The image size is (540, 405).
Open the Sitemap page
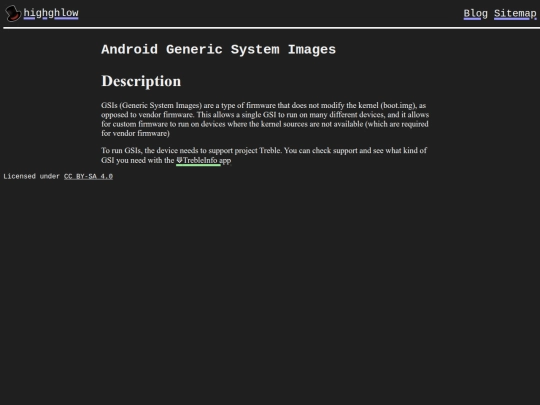tap(515, 14)
